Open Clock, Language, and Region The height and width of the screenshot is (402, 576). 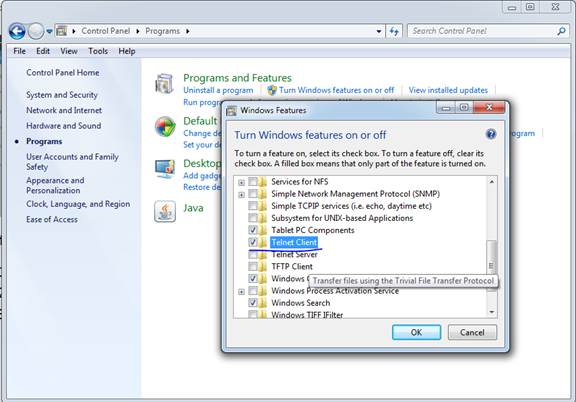pyautogui.click(x=78, y=204)
